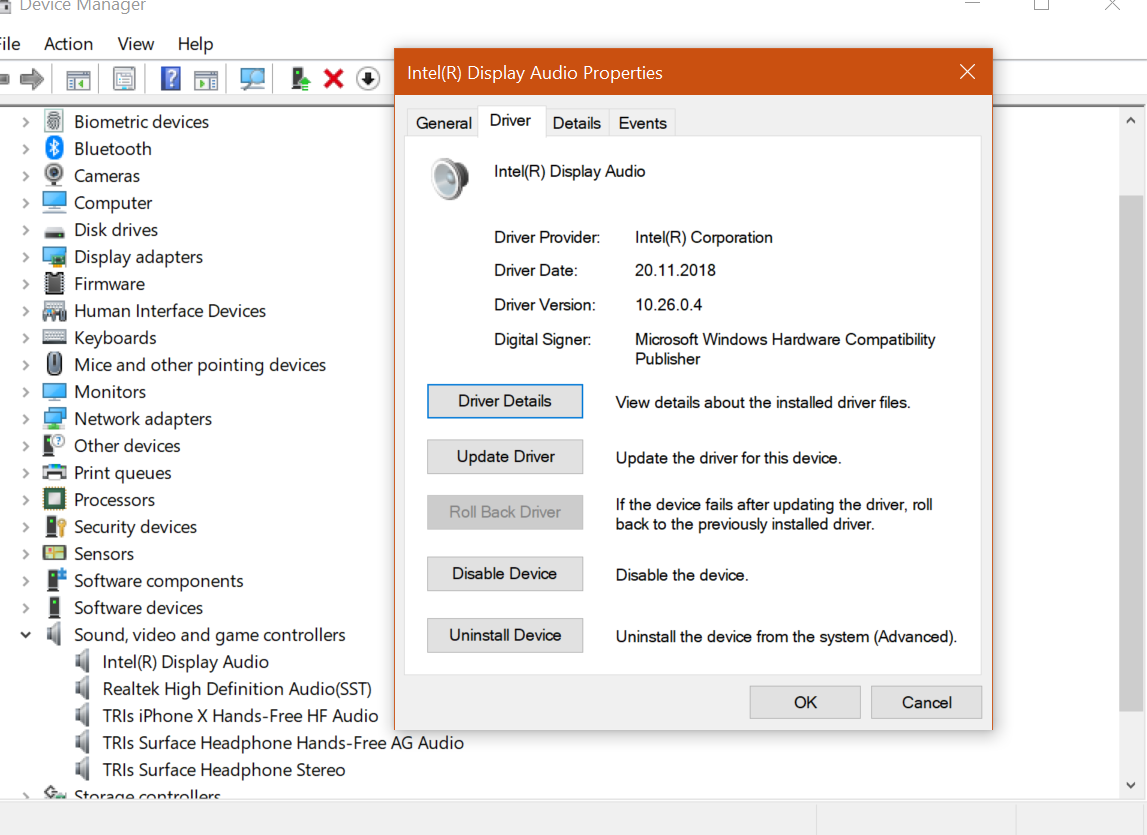
Task: Expand the Other devices category
Action: point(26,446)
